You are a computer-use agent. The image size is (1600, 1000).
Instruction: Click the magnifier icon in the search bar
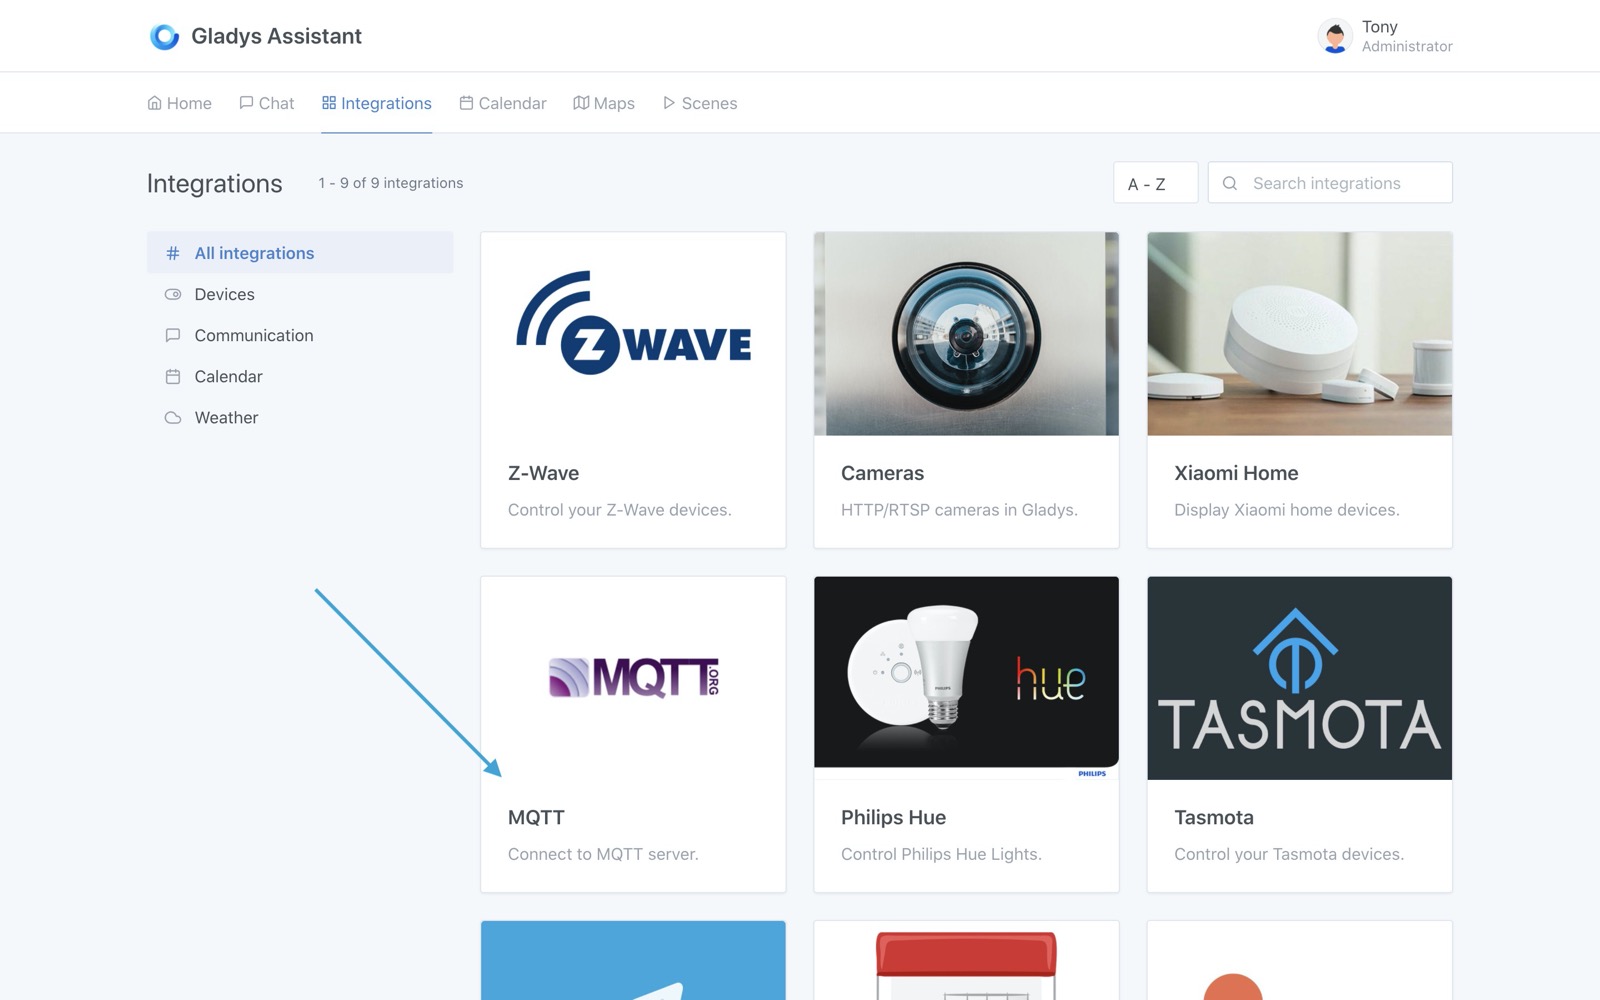point(1229,183)
